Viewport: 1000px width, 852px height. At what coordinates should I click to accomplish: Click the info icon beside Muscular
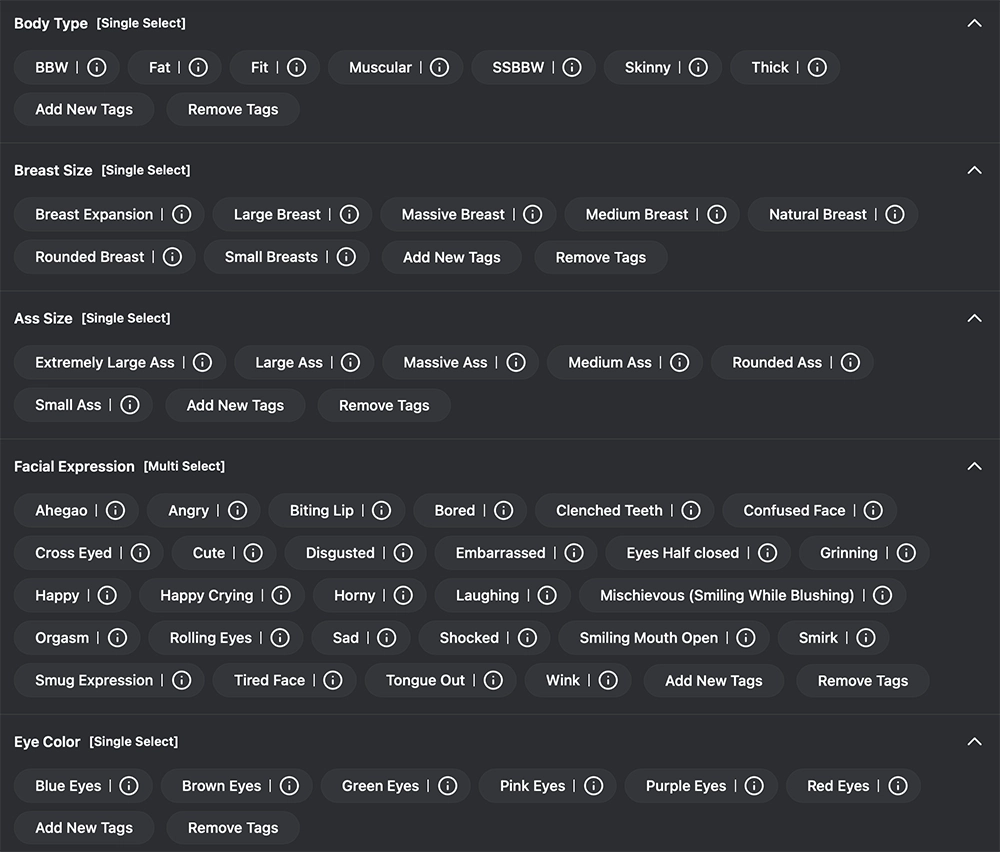(439, 67)
